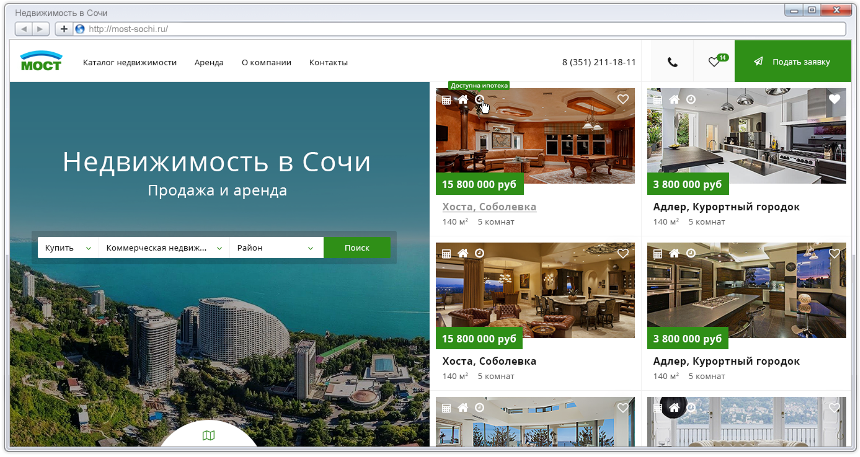Toggle the favorite heart on the bright windowed room card

tap(623, 408)
